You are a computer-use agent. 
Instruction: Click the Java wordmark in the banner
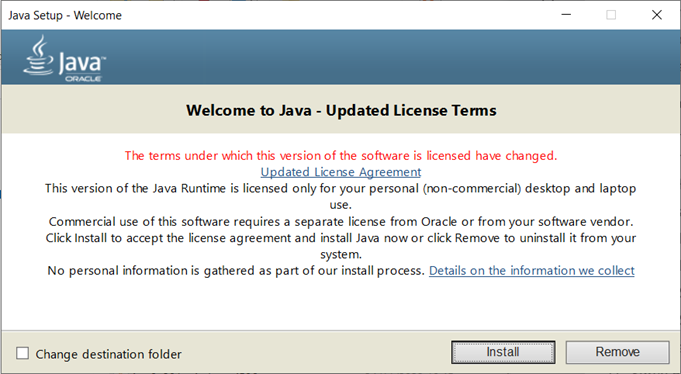click(82, 63)
